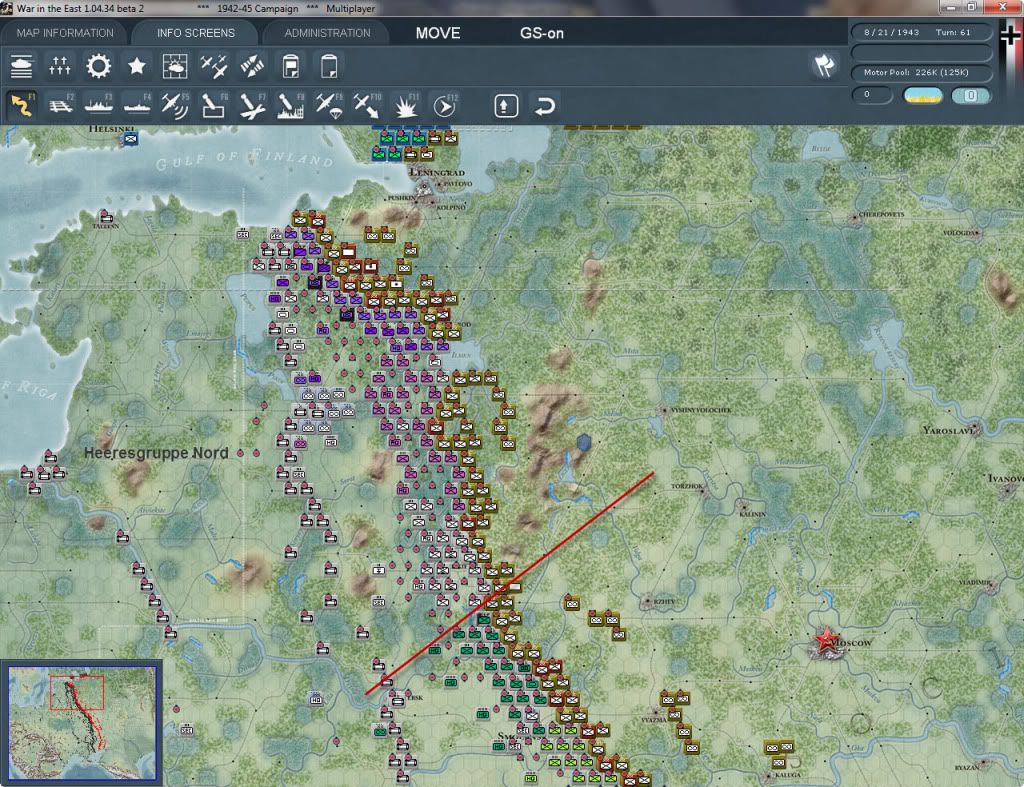Select the F7 bomb airfield icon
This screenshot has width=1024, height=787.
252,106
